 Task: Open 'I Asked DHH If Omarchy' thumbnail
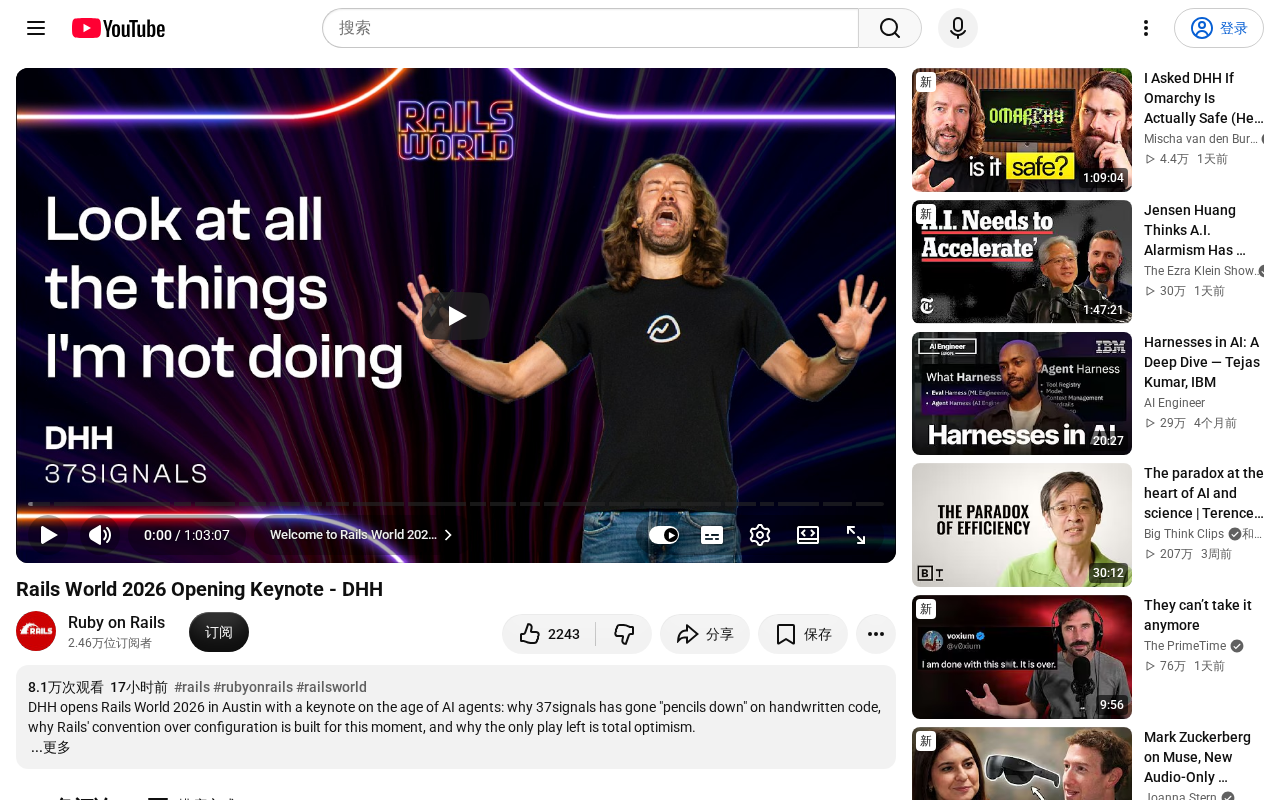[1022, 130]
